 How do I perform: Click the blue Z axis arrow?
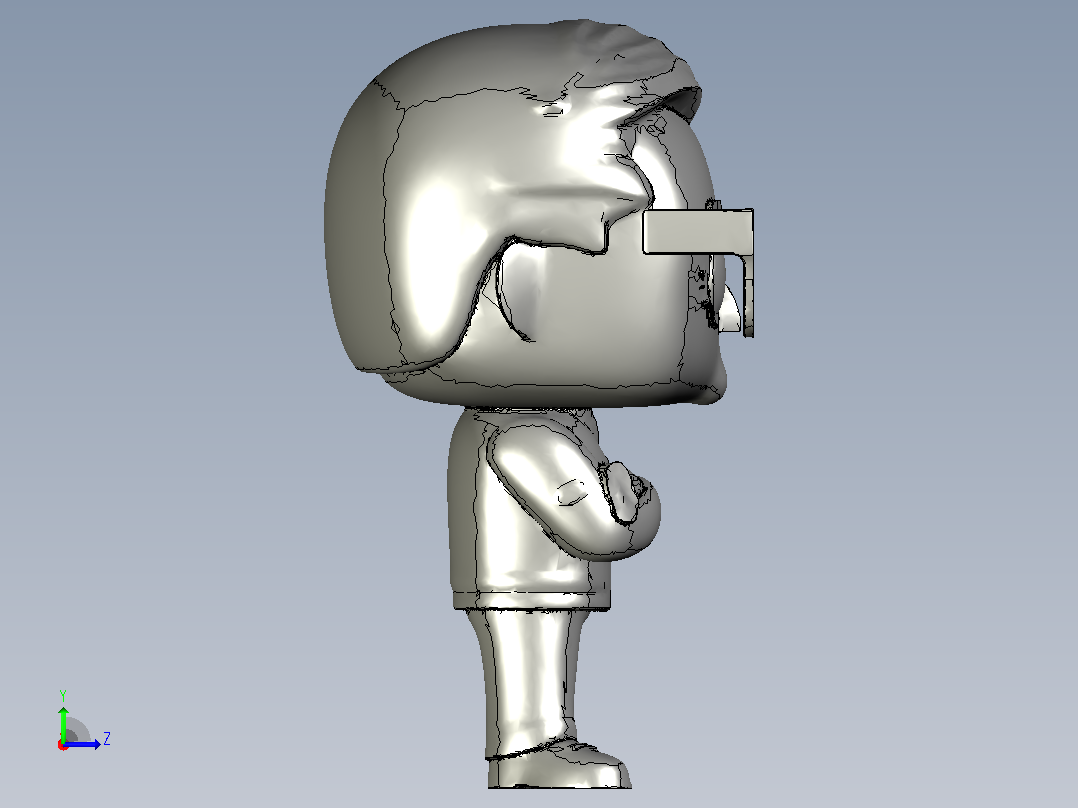(x=84, y=743)
